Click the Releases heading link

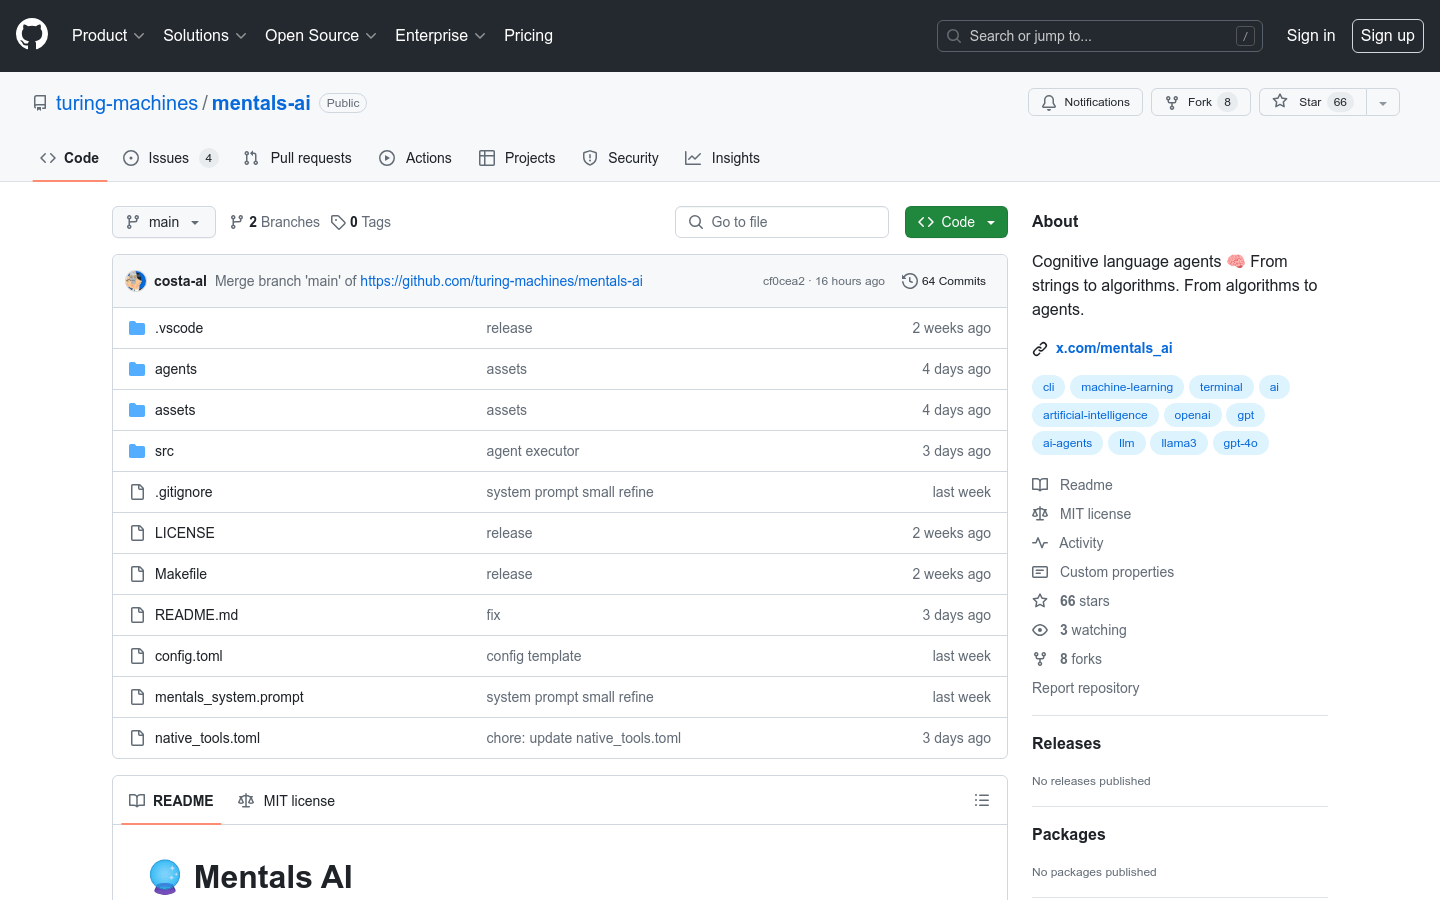click(x=1066, y=743)
